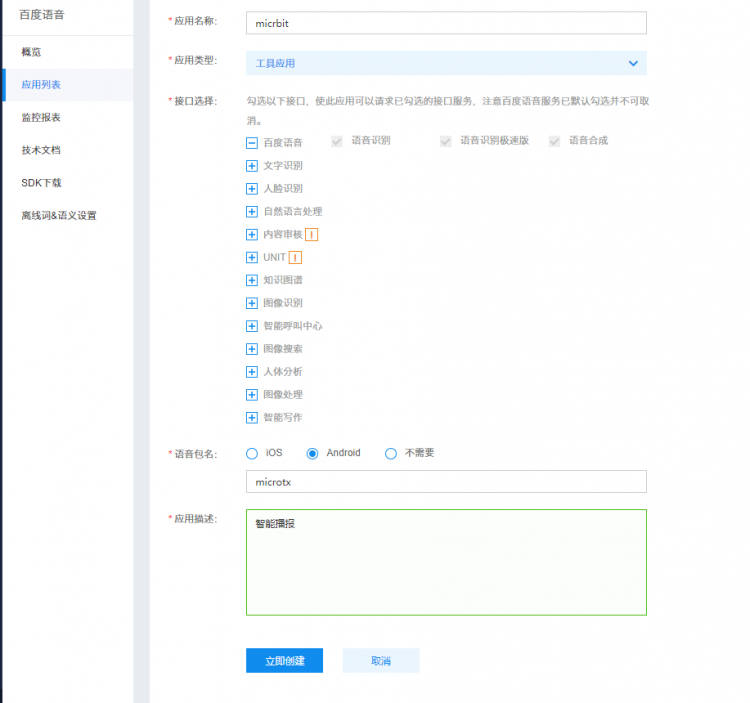Screen dimensions: 750x703
Task: Select the 不需要 radio option
Action: pyautogui.click(x=391, y=453)
